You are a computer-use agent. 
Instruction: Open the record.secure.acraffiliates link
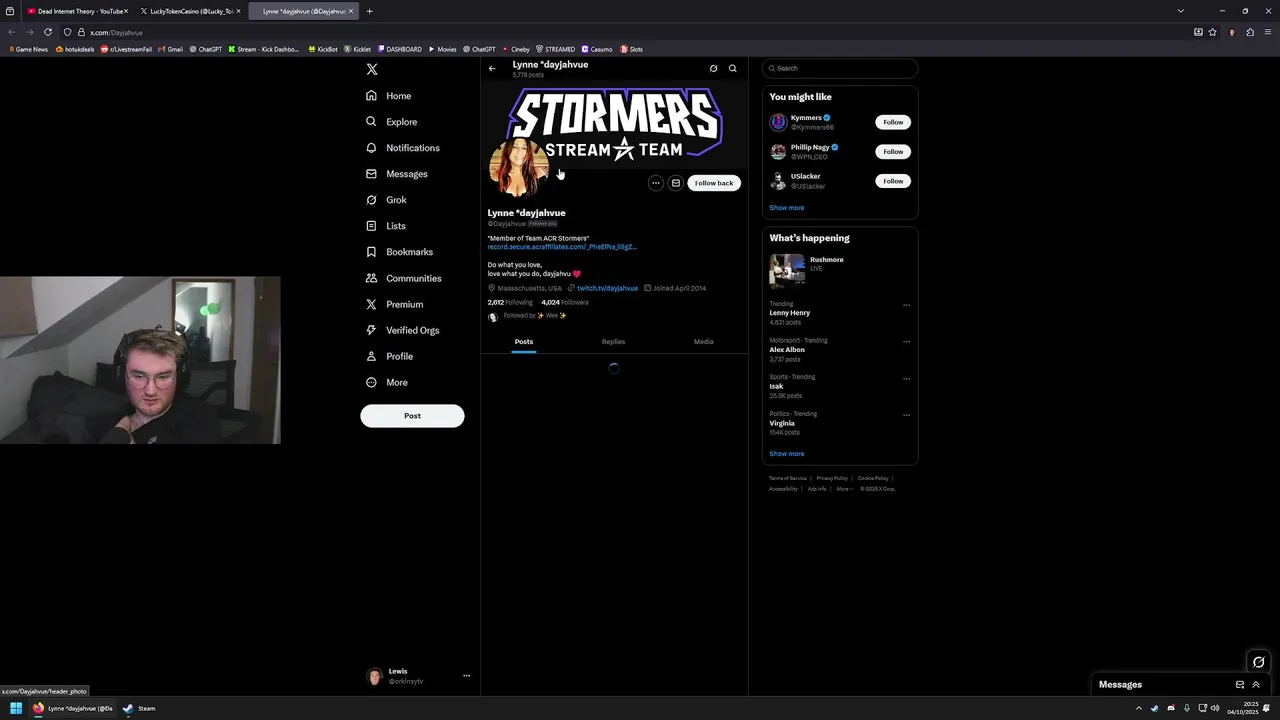[x=562, y=247]
